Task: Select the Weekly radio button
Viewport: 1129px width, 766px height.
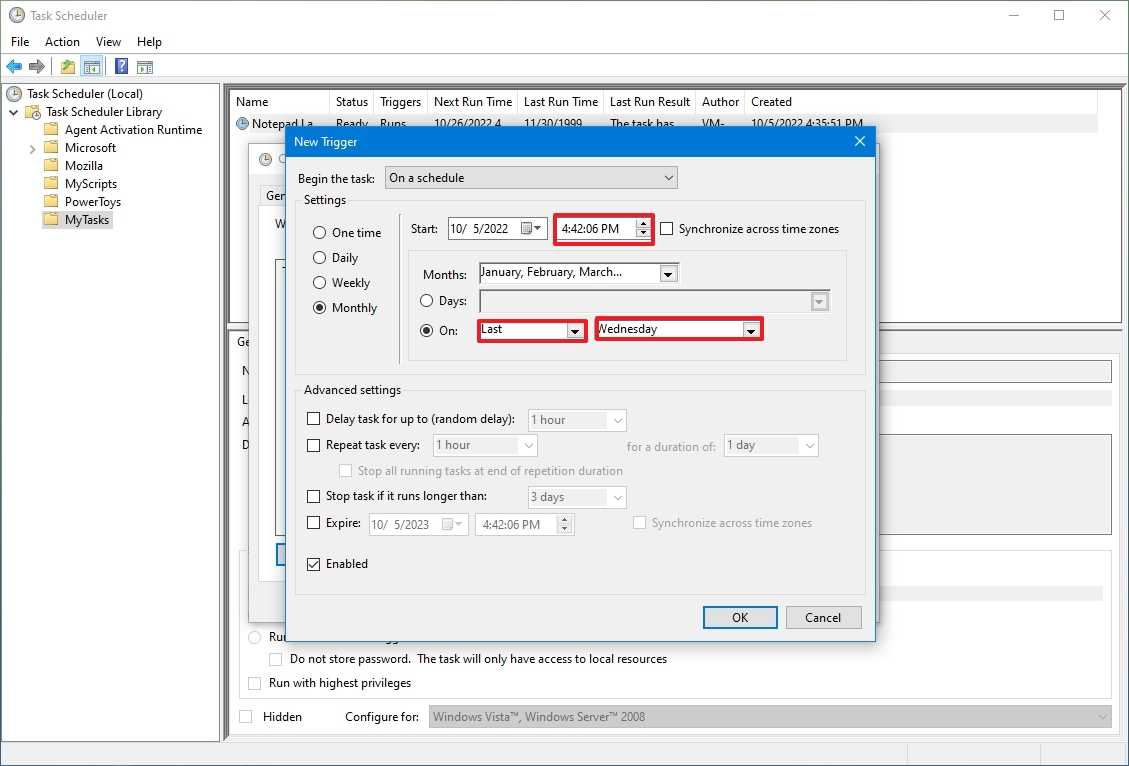Action: click(x=320, y=283)
